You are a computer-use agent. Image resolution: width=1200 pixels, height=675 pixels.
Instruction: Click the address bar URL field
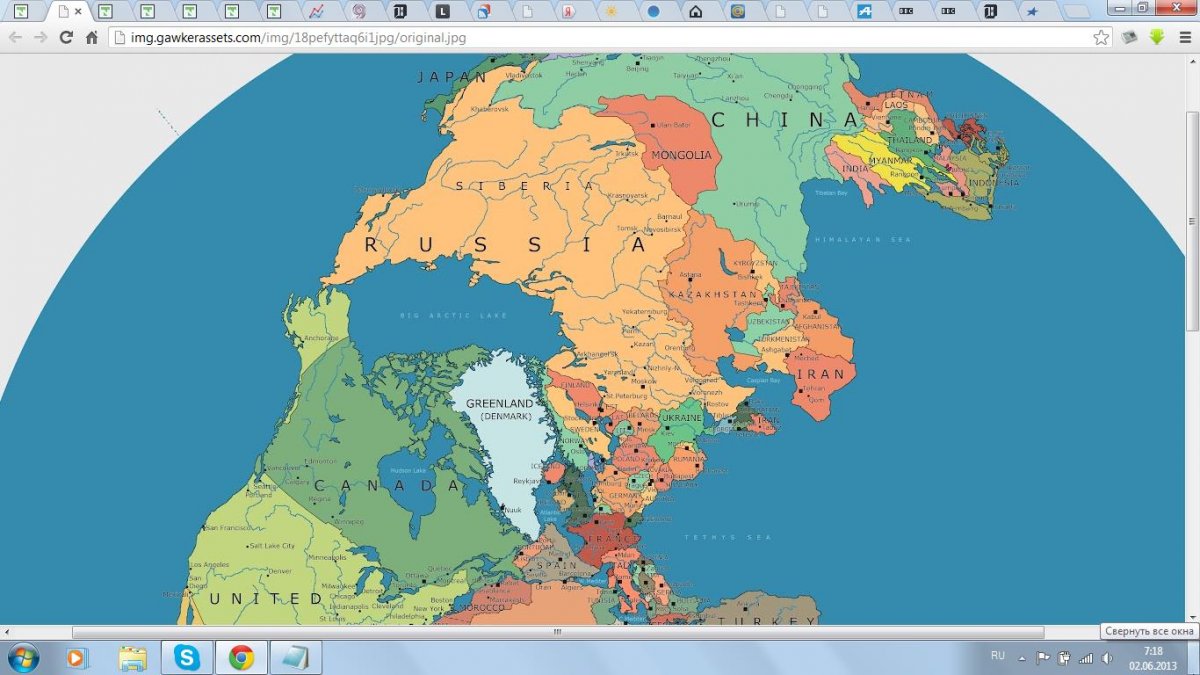click(x=600, y=38)
